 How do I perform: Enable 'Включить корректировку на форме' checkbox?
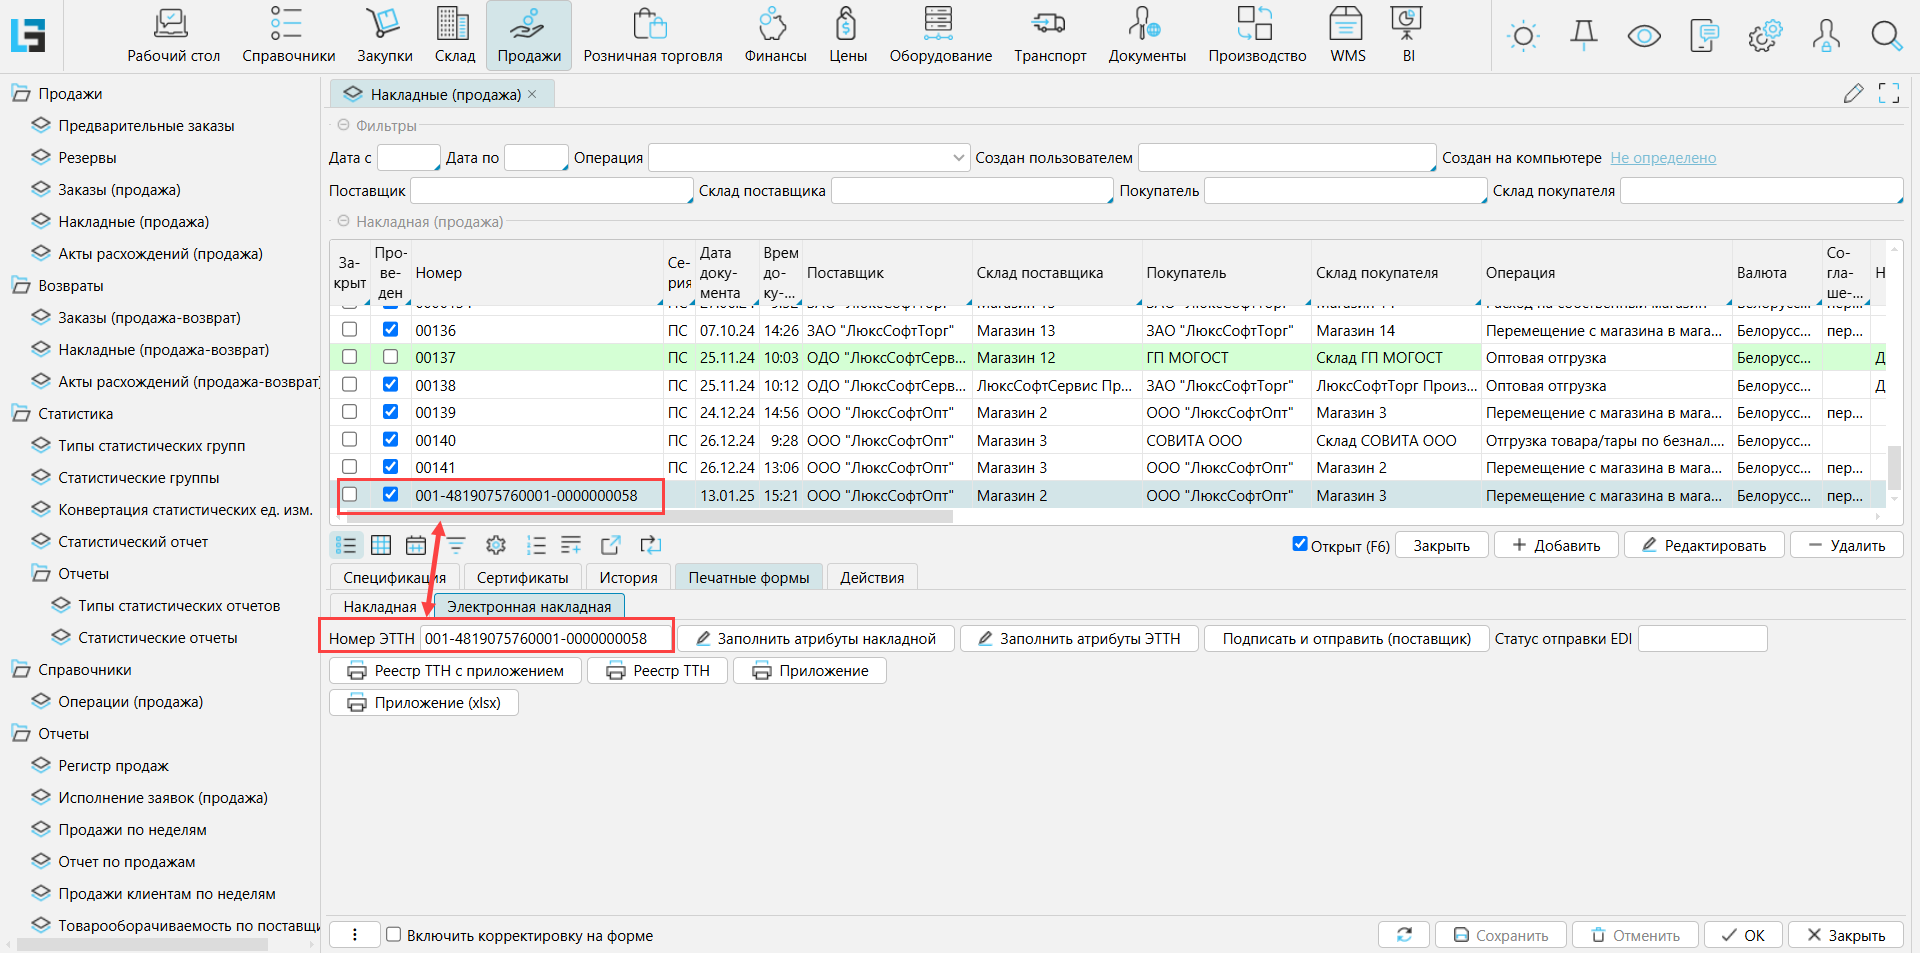click(394, 935)
